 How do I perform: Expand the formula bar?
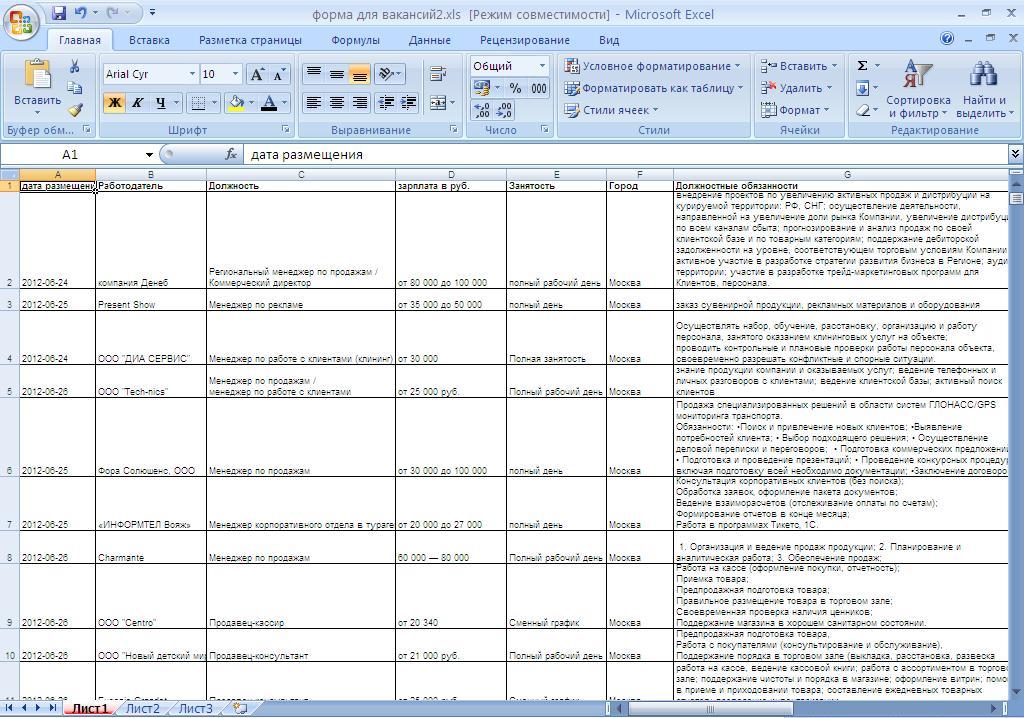1015,154
